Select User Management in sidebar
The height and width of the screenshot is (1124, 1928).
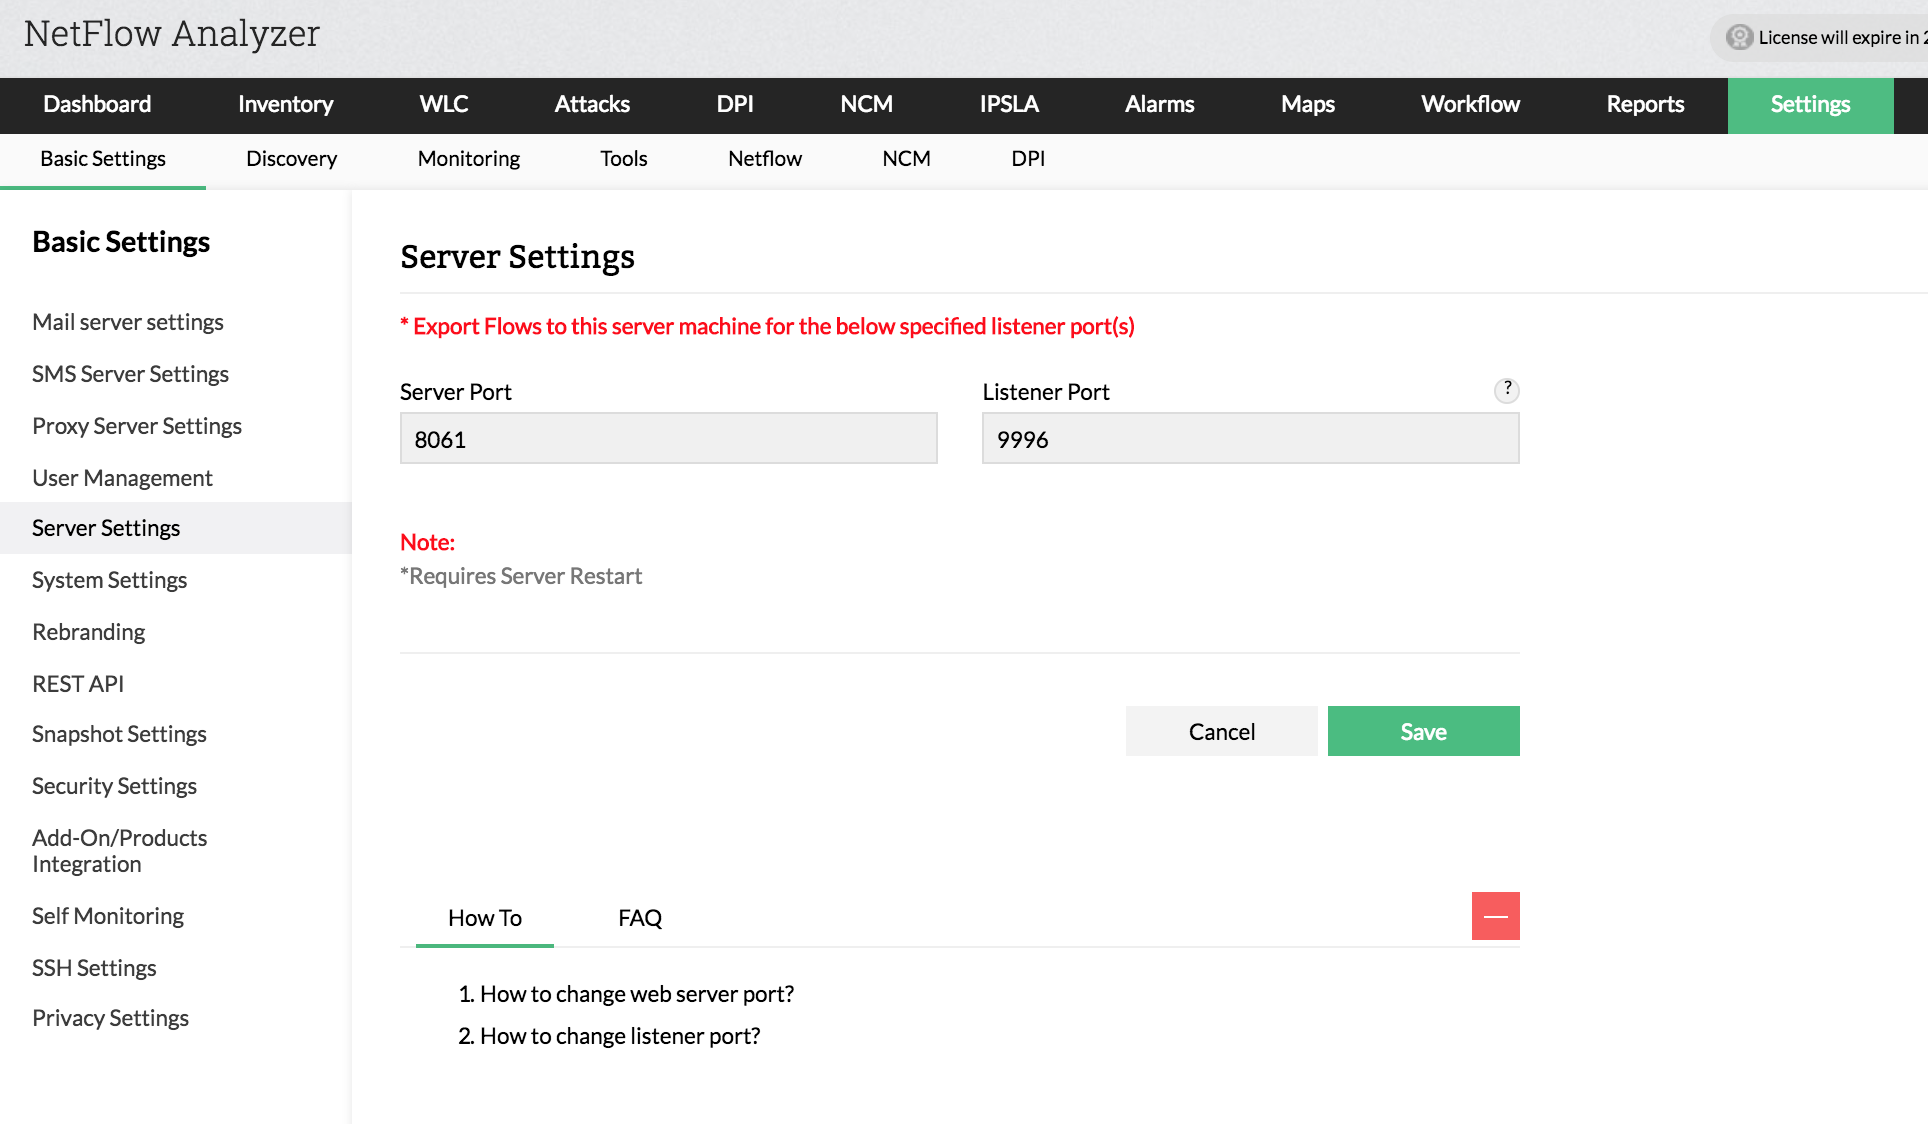tap(122, 478)
